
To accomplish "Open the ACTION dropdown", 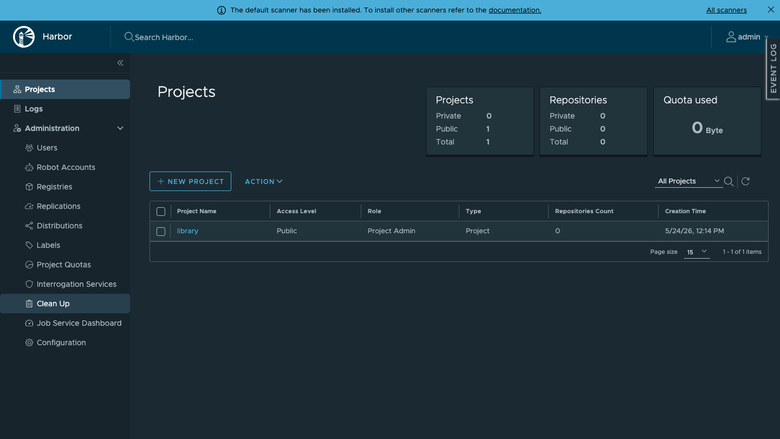I will click(x=264, y=181).
